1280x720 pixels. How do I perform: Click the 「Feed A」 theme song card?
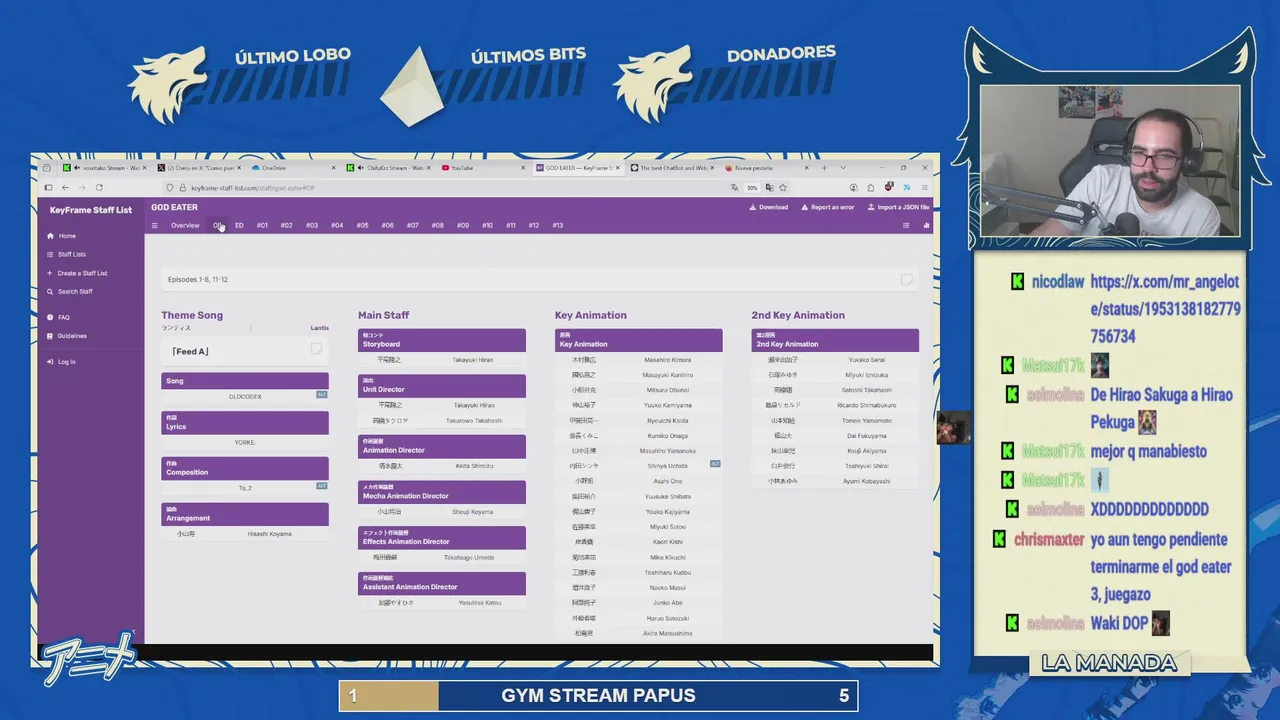coord(245,351)
